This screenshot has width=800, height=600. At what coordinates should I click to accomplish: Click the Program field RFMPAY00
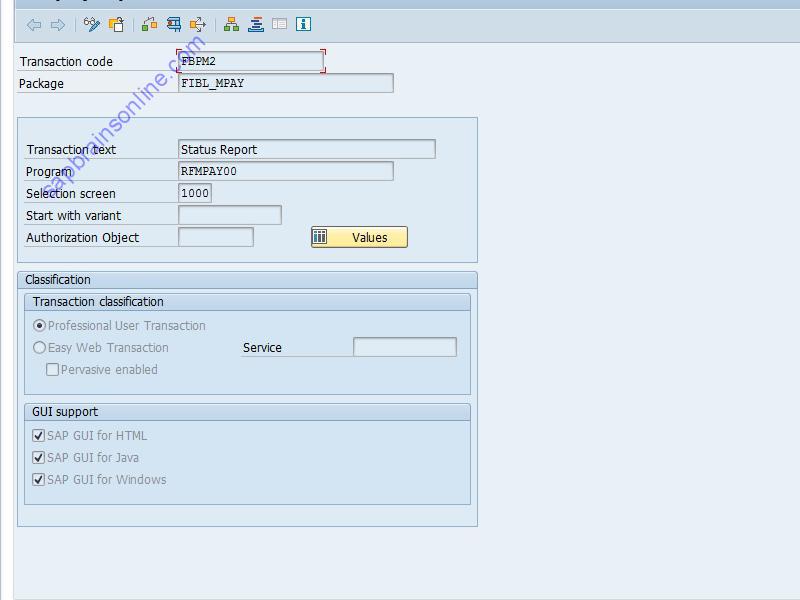(x=286, y=171)
